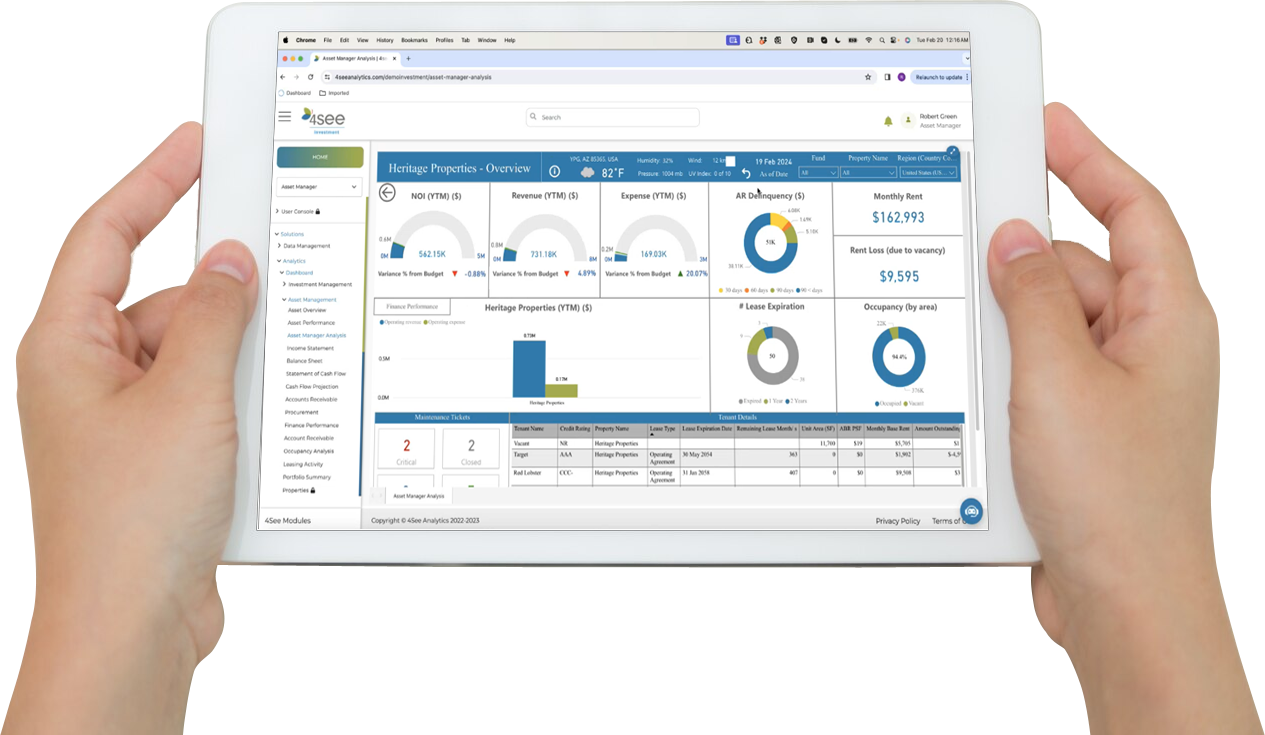Click the Search input field
Viewport: 1265px width, 735px height.
[612, 117]
